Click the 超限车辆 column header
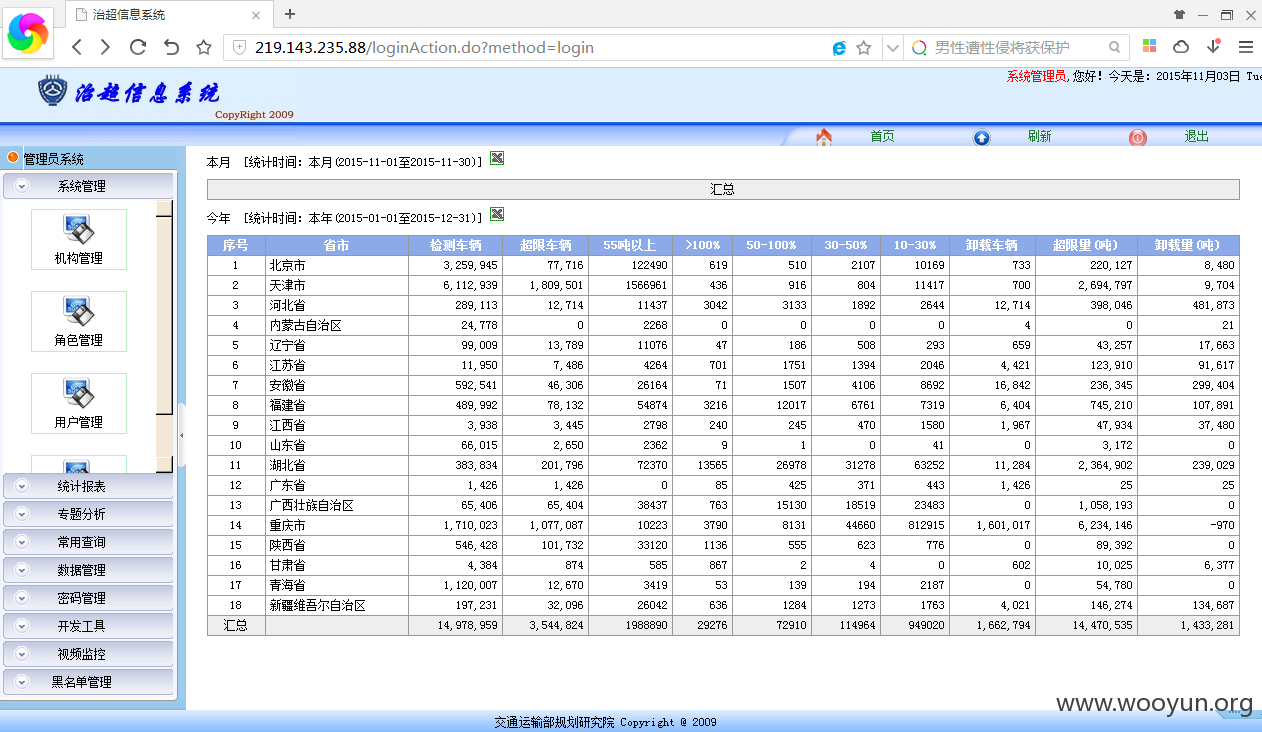This screenshot has width=1262, height=732. click(x=545, y=245)
